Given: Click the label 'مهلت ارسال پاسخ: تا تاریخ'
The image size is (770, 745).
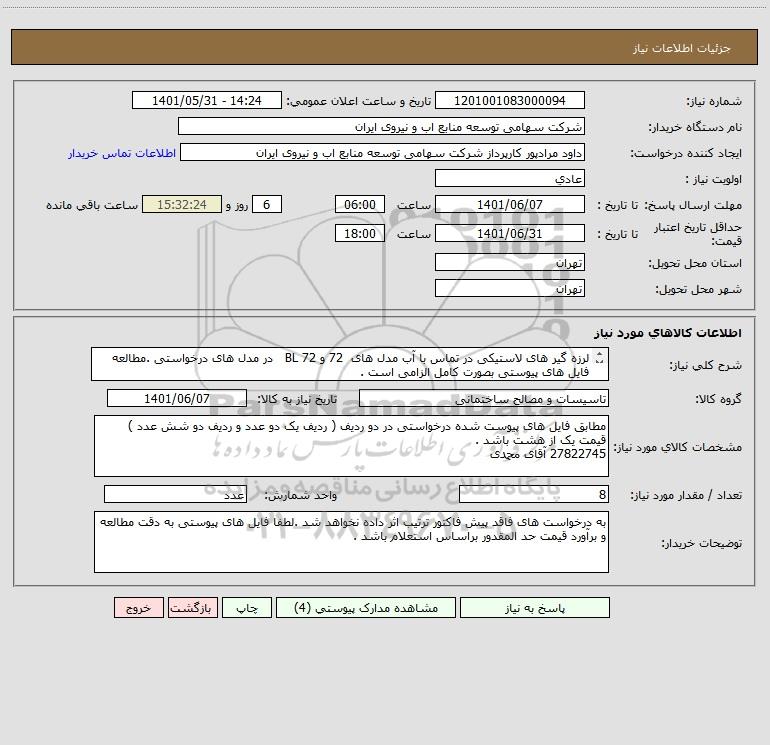Looking at the screenshot, I should [x=669, y=205].
